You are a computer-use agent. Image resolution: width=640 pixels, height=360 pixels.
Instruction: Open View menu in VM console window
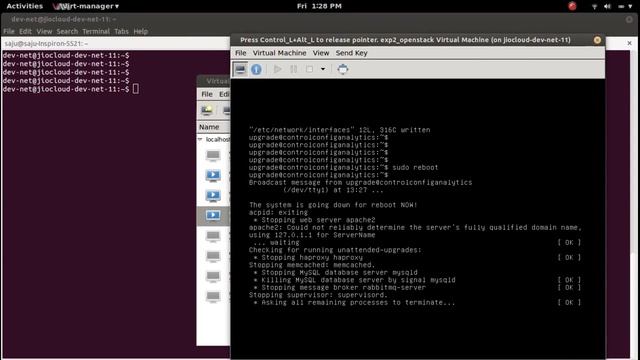click(x=321, y=53)
